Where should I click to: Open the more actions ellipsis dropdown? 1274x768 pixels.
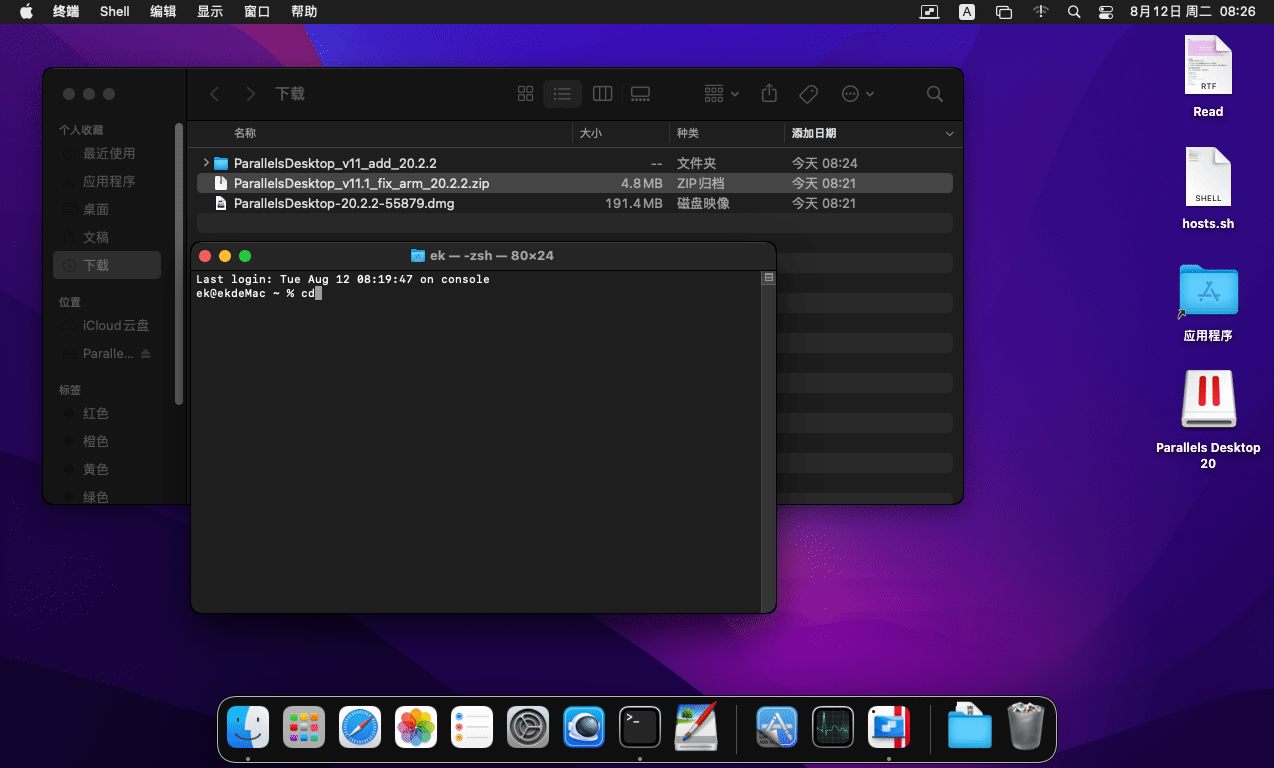coord(858,94)
